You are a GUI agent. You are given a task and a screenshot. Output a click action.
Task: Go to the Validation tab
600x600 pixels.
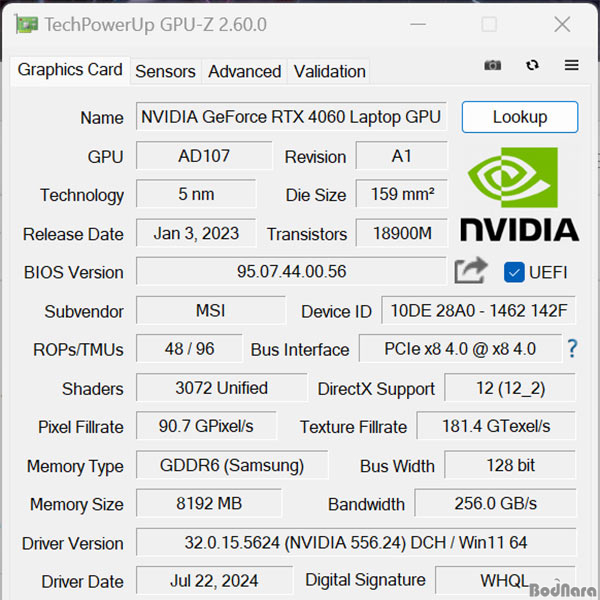point(329,71)
